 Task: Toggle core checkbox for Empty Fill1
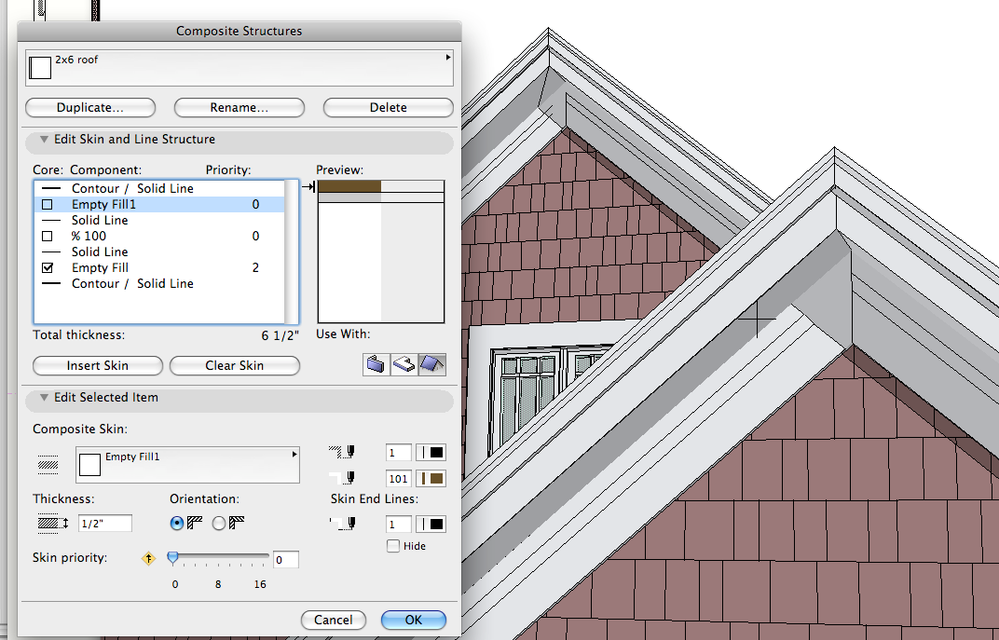tap(47, 204)
